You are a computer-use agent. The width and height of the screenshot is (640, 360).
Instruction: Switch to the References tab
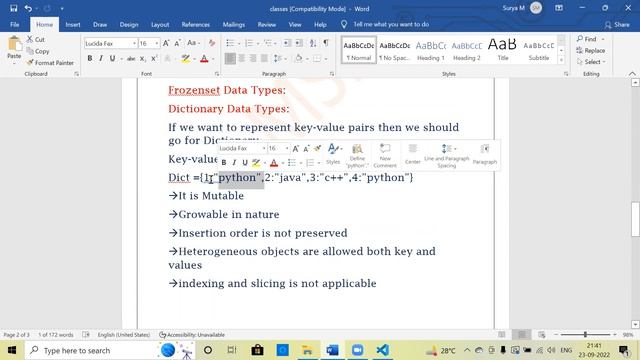196,24
